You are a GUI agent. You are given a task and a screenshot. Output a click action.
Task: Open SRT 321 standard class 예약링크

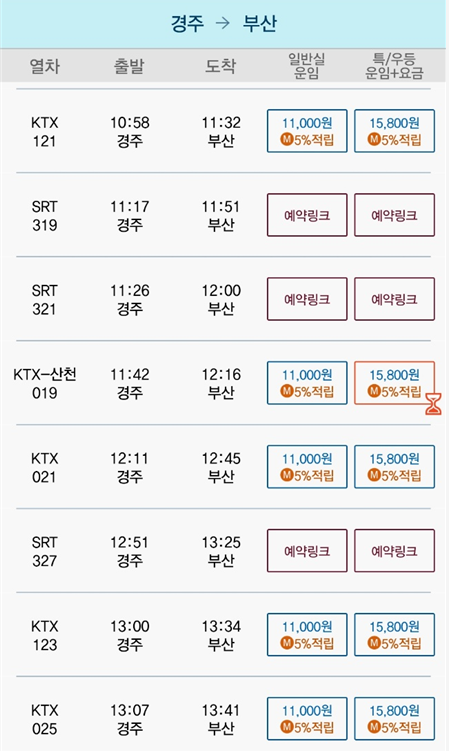(307, 299)
